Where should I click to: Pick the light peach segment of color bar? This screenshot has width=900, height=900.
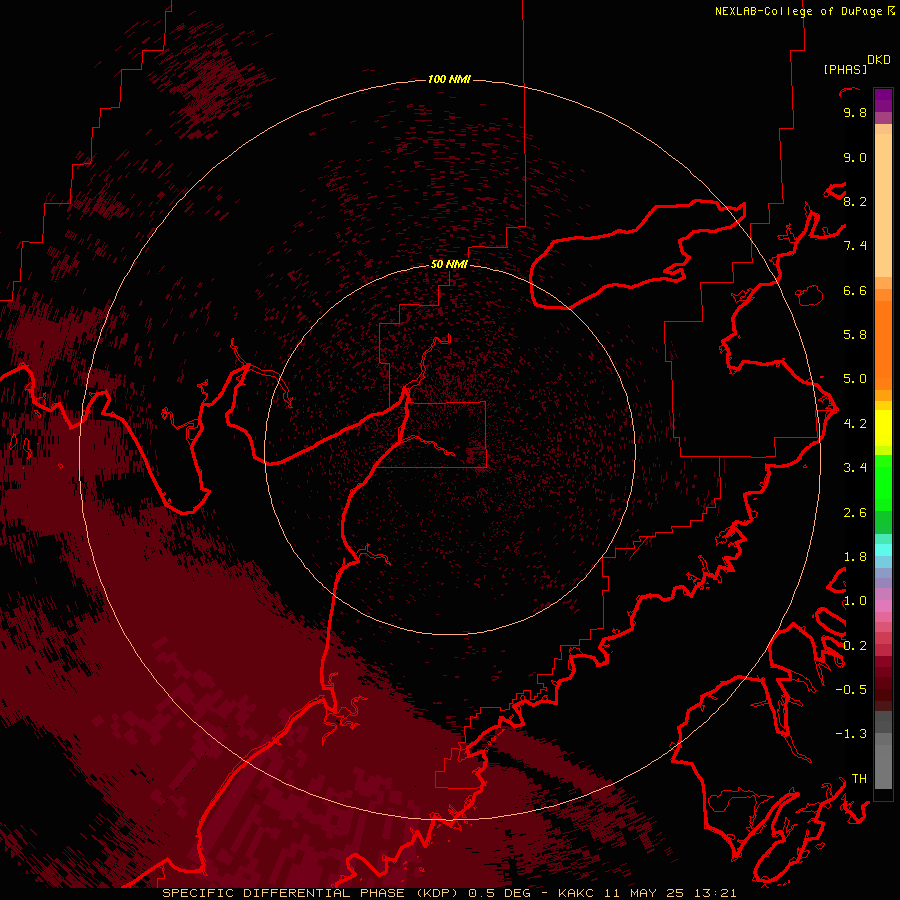pos(883,205)
